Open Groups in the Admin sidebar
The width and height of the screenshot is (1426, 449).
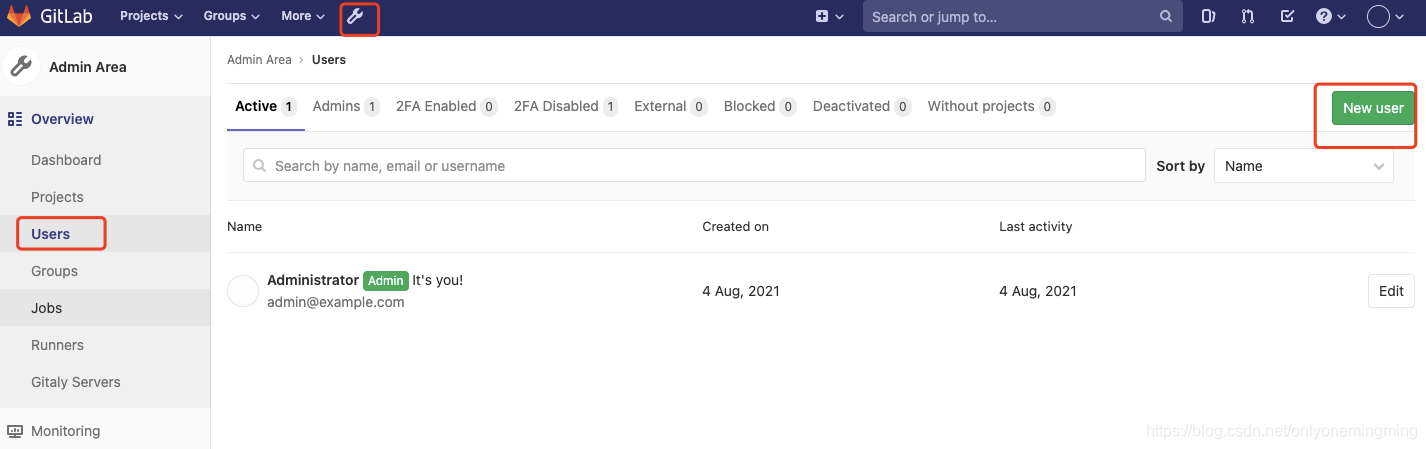tap(54, 271)
